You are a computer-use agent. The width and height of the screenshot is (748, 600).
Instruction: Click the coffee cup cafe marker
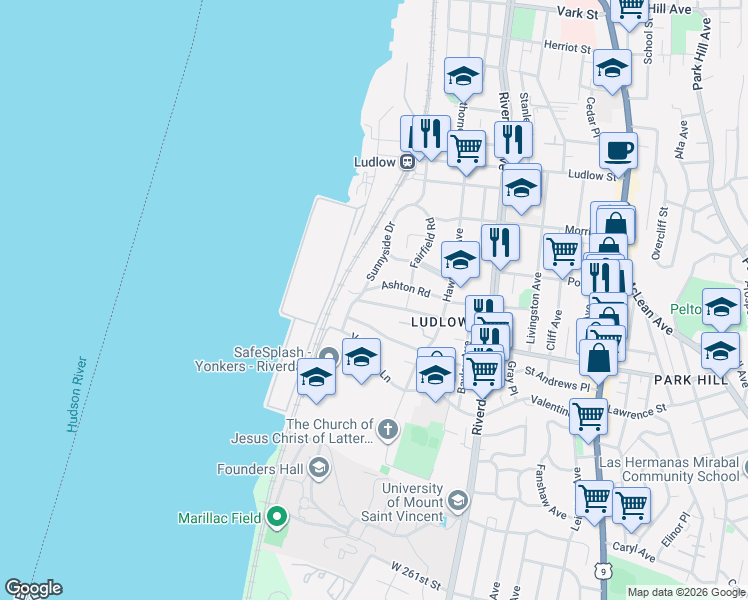(x=618, y=152)
